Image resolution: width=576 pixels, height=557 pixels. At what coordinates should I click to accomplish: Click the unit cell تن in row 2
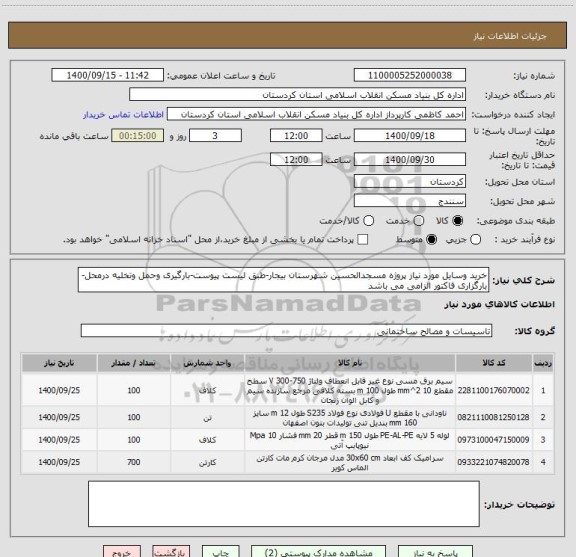[x=208, y=418]
